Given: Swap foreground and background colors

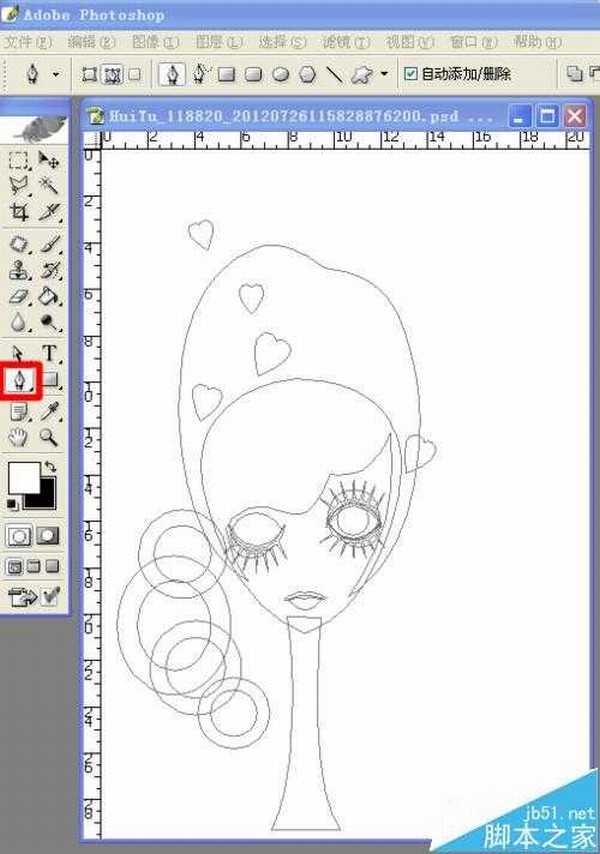Looking at the screenshot, I should (51, 467).
